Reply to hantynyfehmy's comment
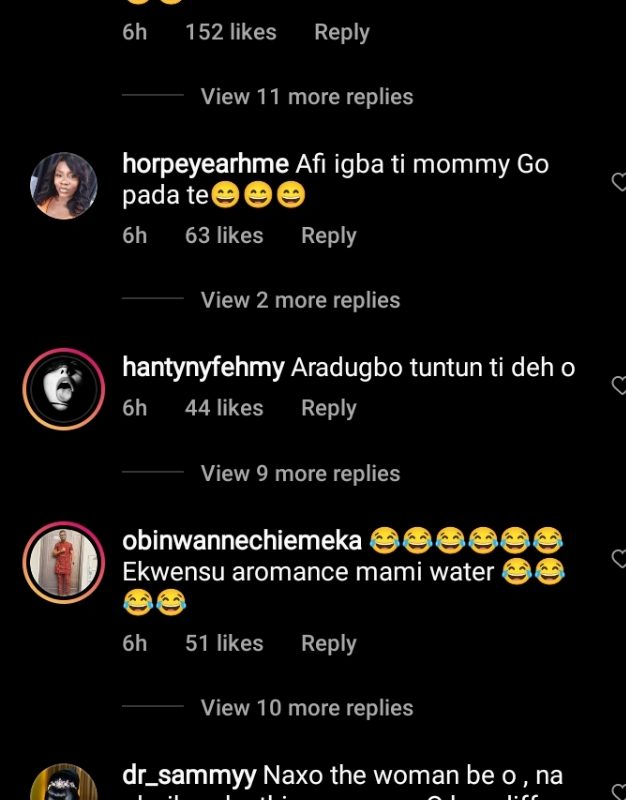The image size is (626, 800). coord(328,408)
